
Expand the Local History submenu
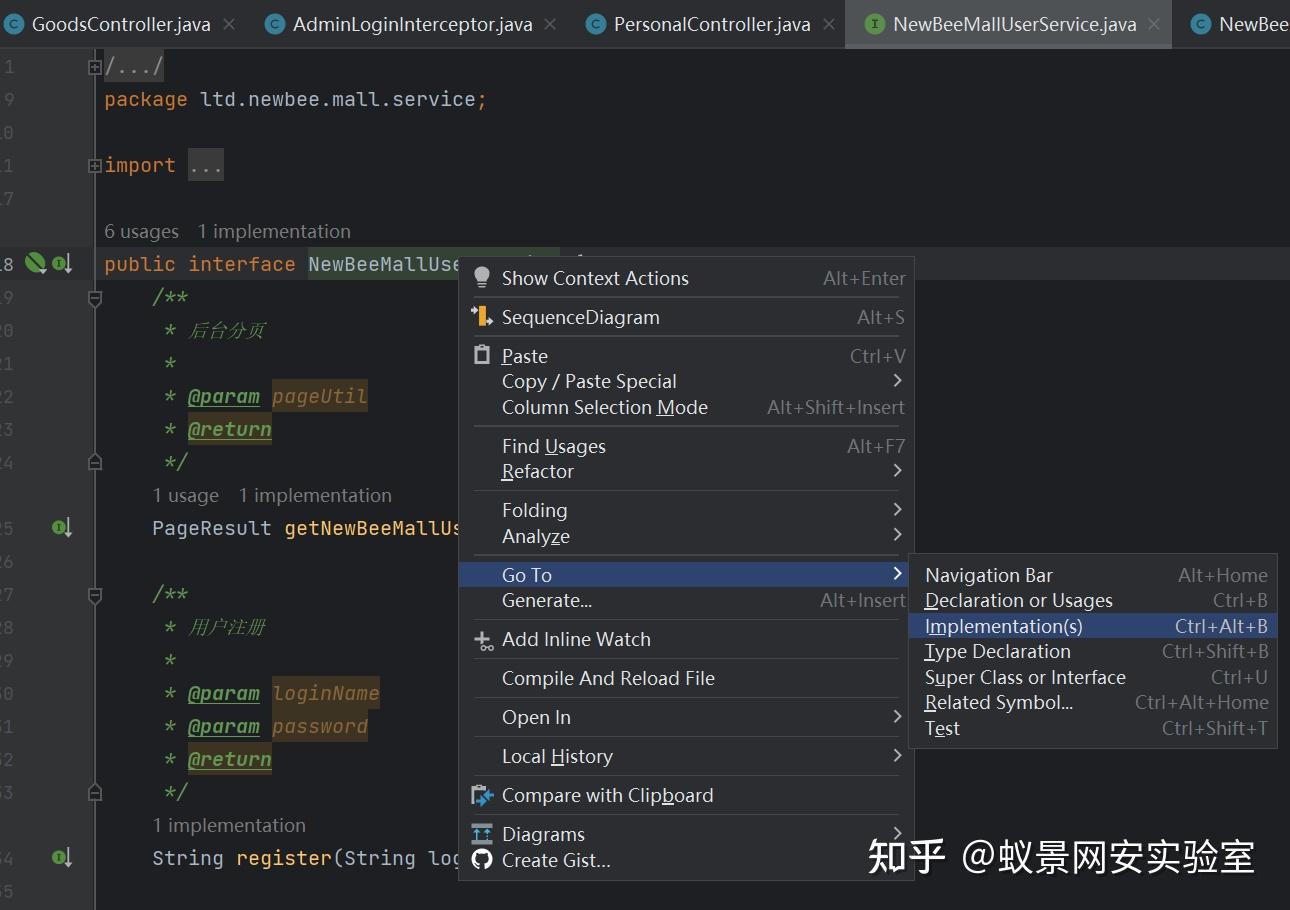(x=557, y=757)
